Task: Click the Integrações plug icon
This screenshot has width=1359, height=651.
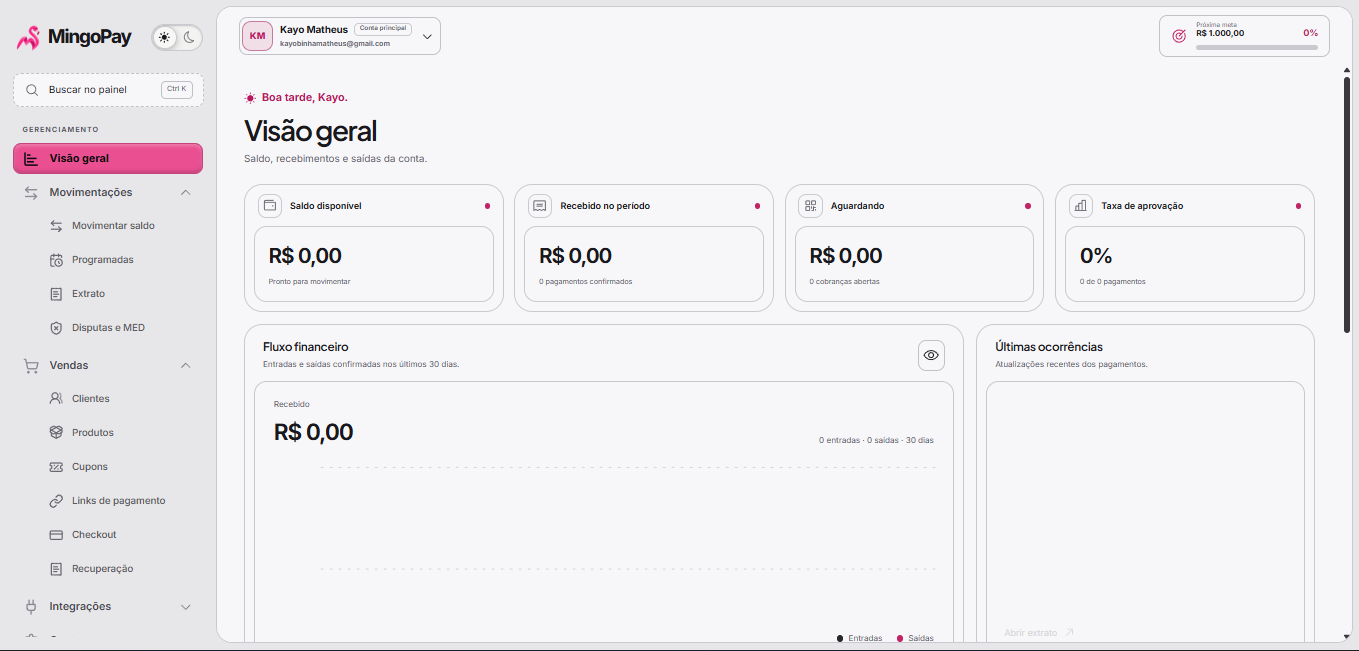Action: pyautogui.click(x=31, y=606)
